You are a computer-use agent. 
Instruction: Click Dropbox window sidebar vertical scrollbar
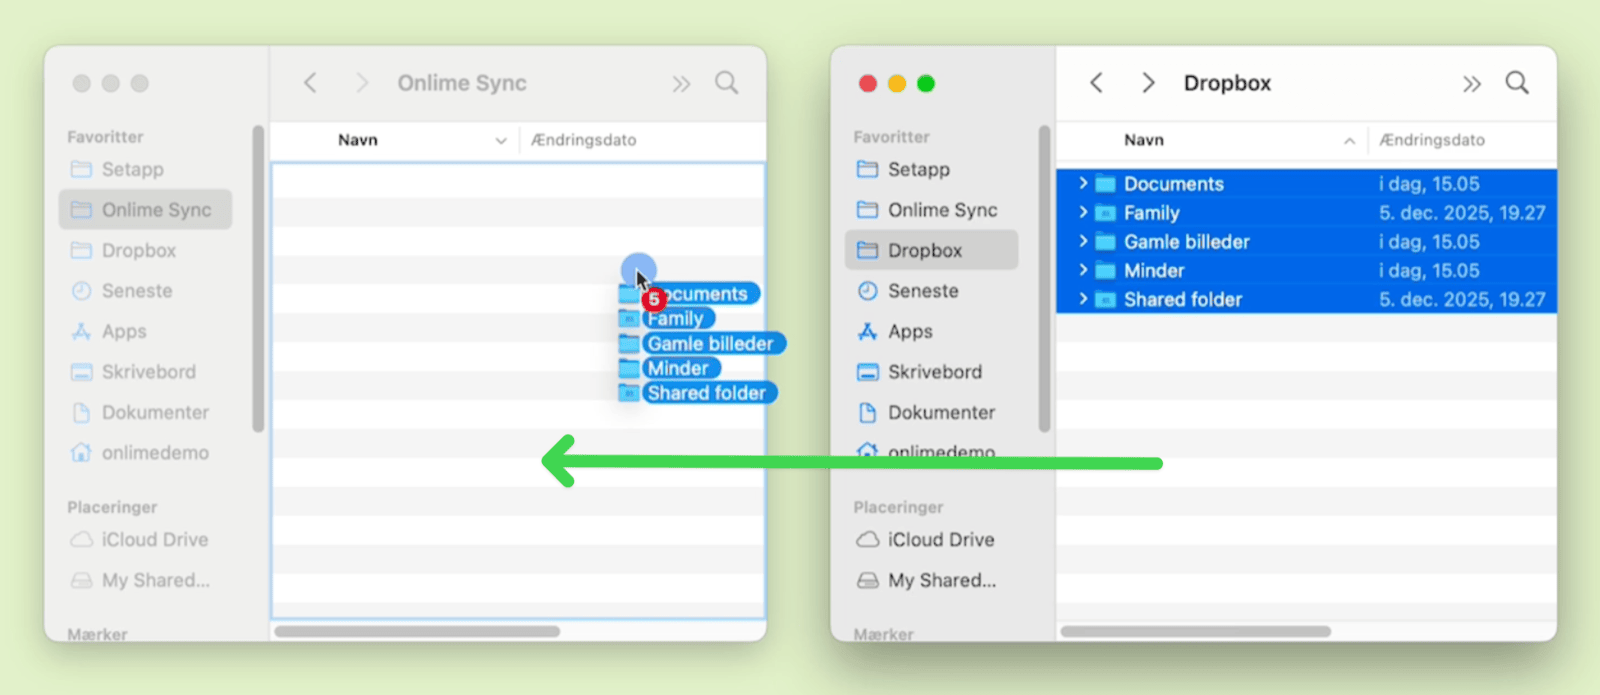click(x=1044, y=278)
